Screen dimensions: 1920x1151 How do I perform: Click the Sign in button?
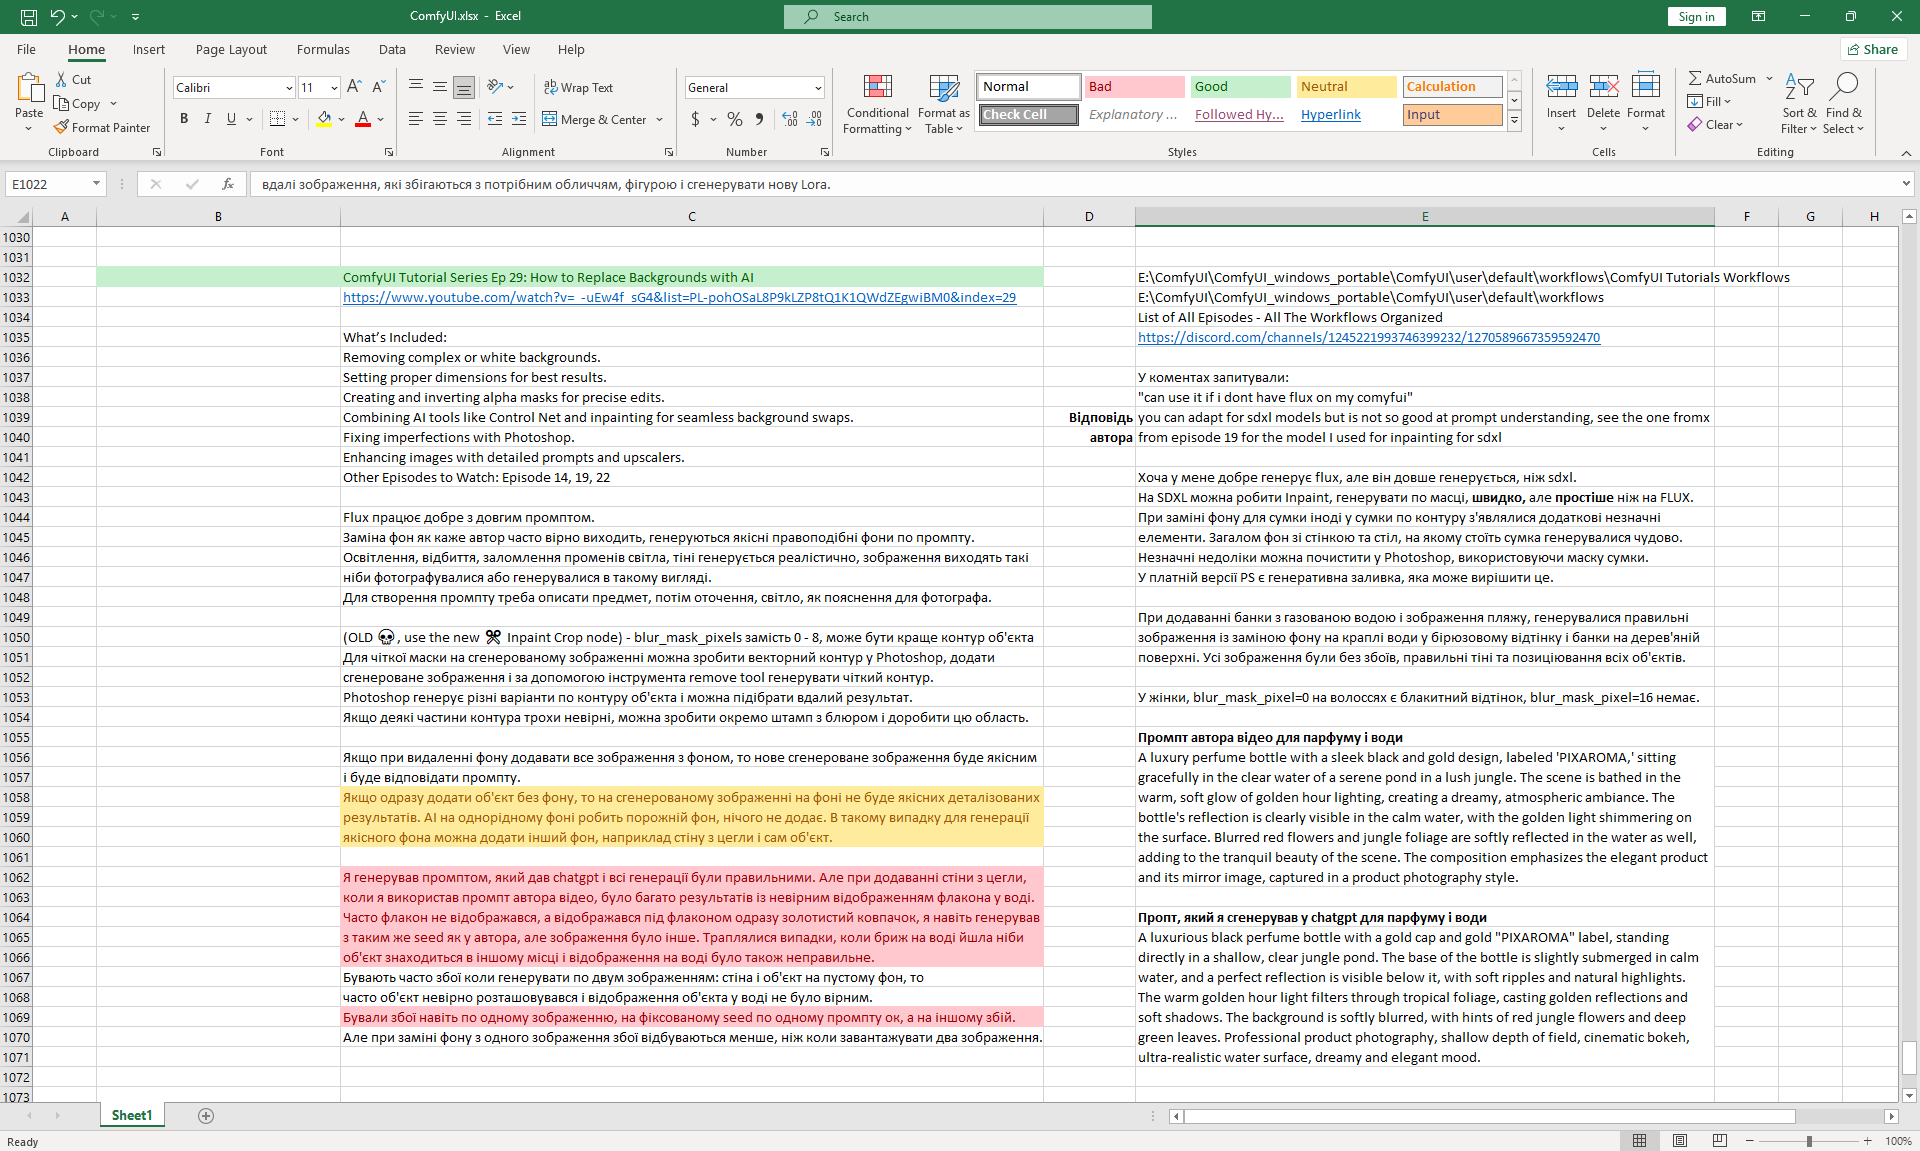pyautogui.click(x=1696, y=16)
